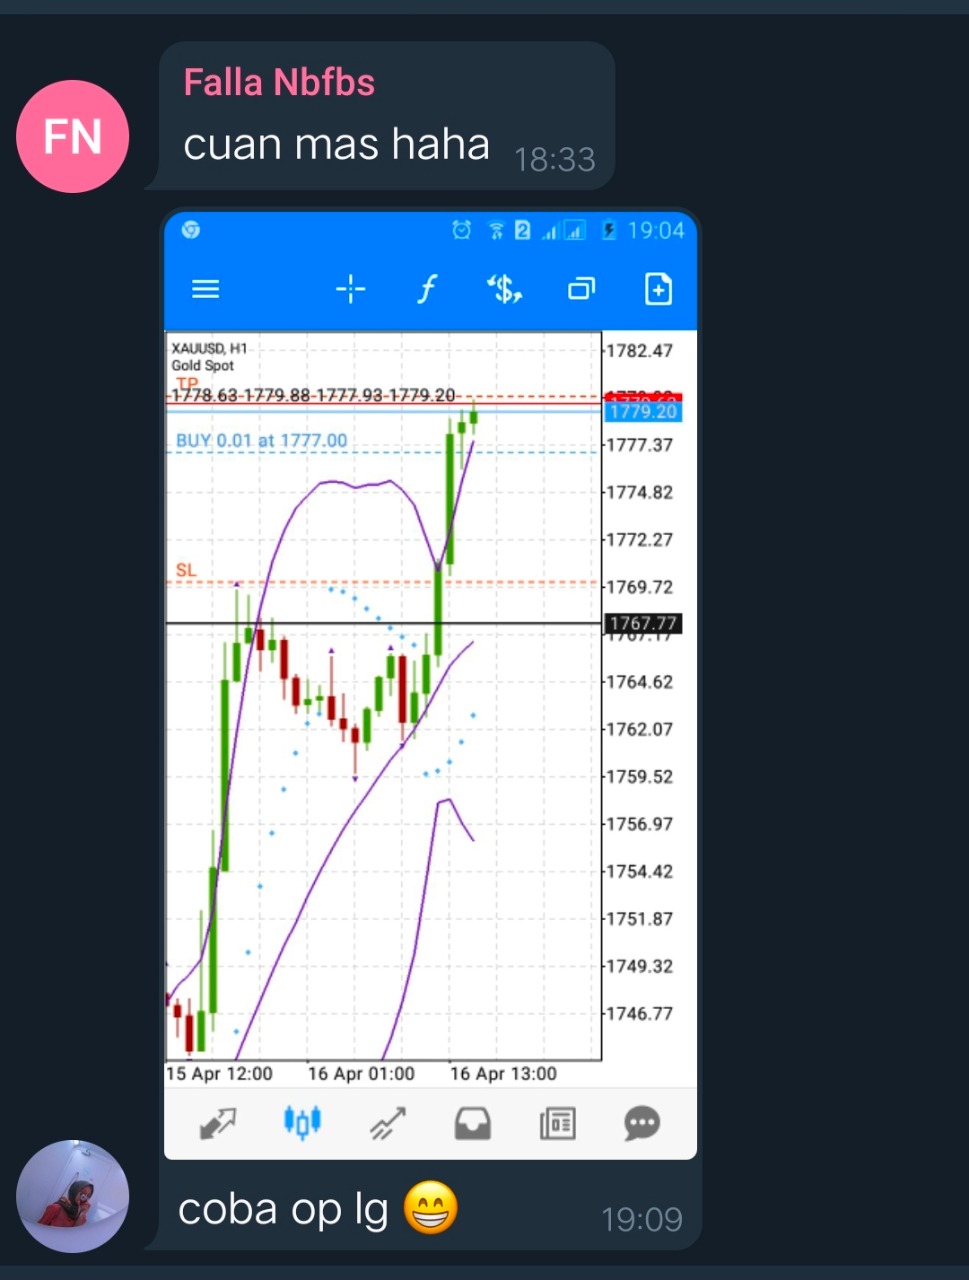Open the indicators function icon

tap(427, 290)
